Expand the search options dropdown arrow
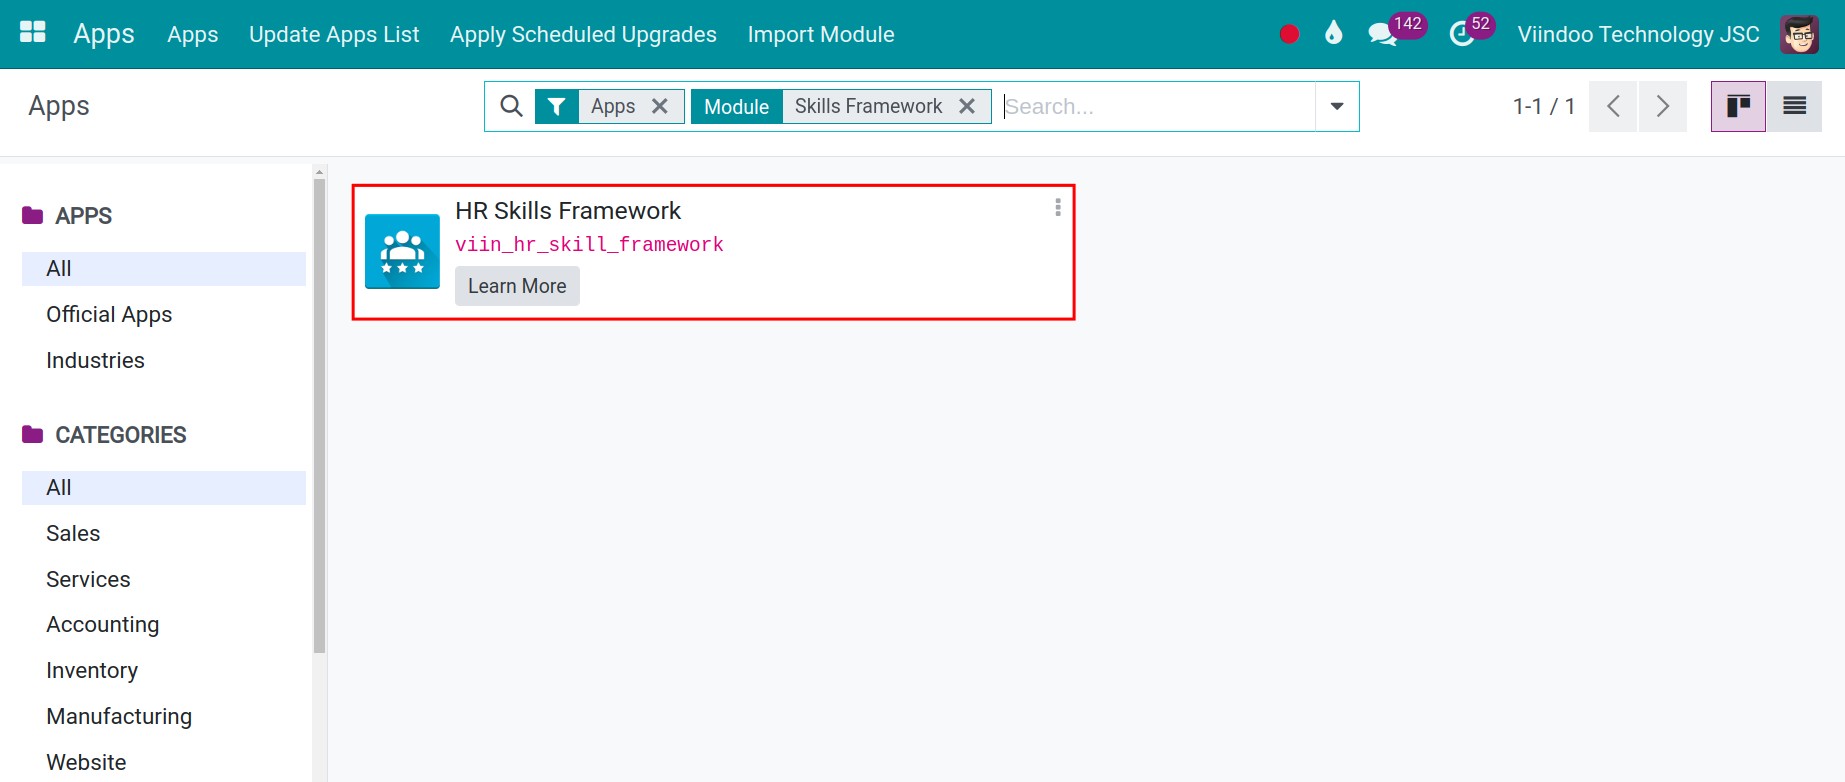 (1337, 106)
